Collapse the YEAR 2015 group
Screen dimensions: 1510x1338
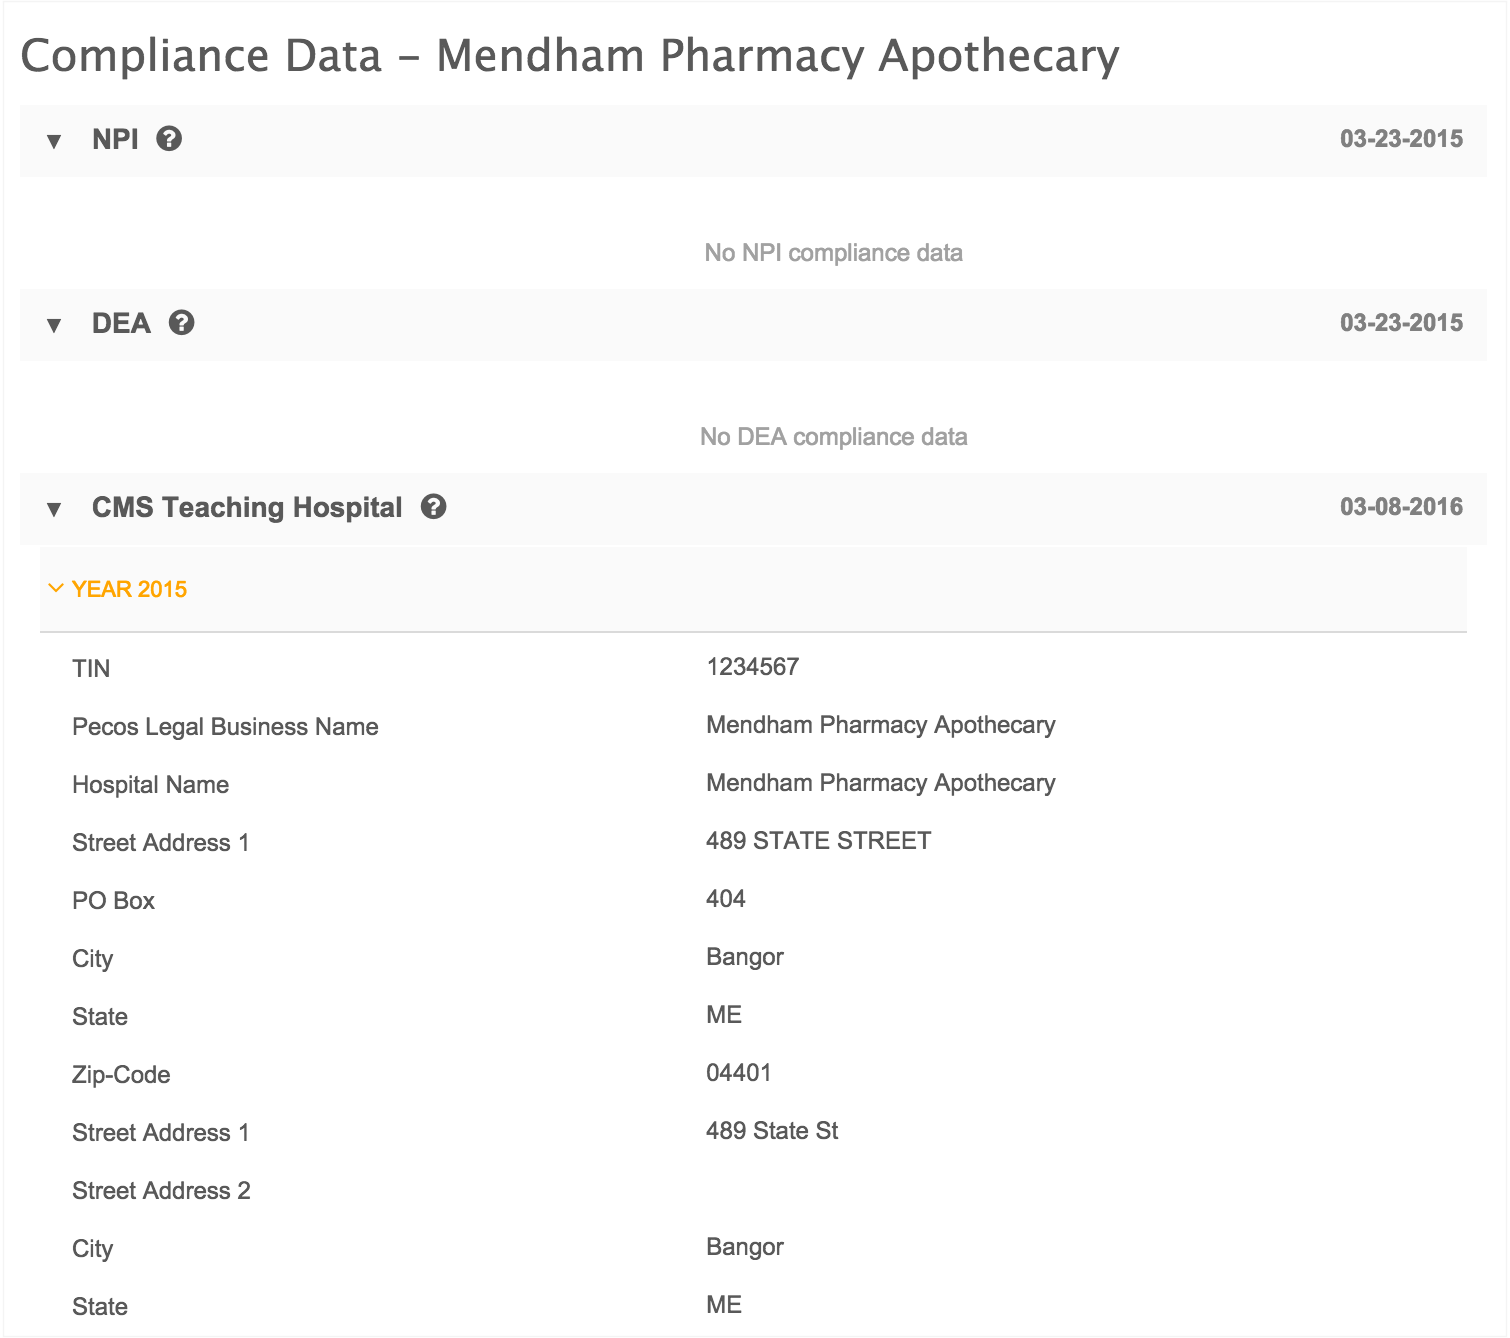pos(118,589)
